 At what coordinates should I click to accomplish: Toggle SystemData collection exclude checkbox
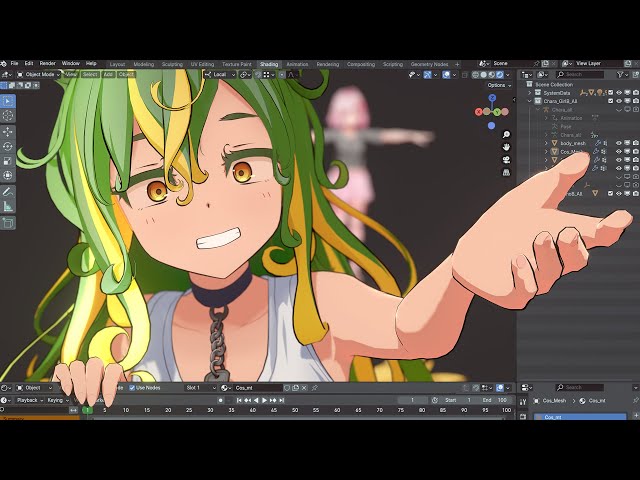coord(611,93)
